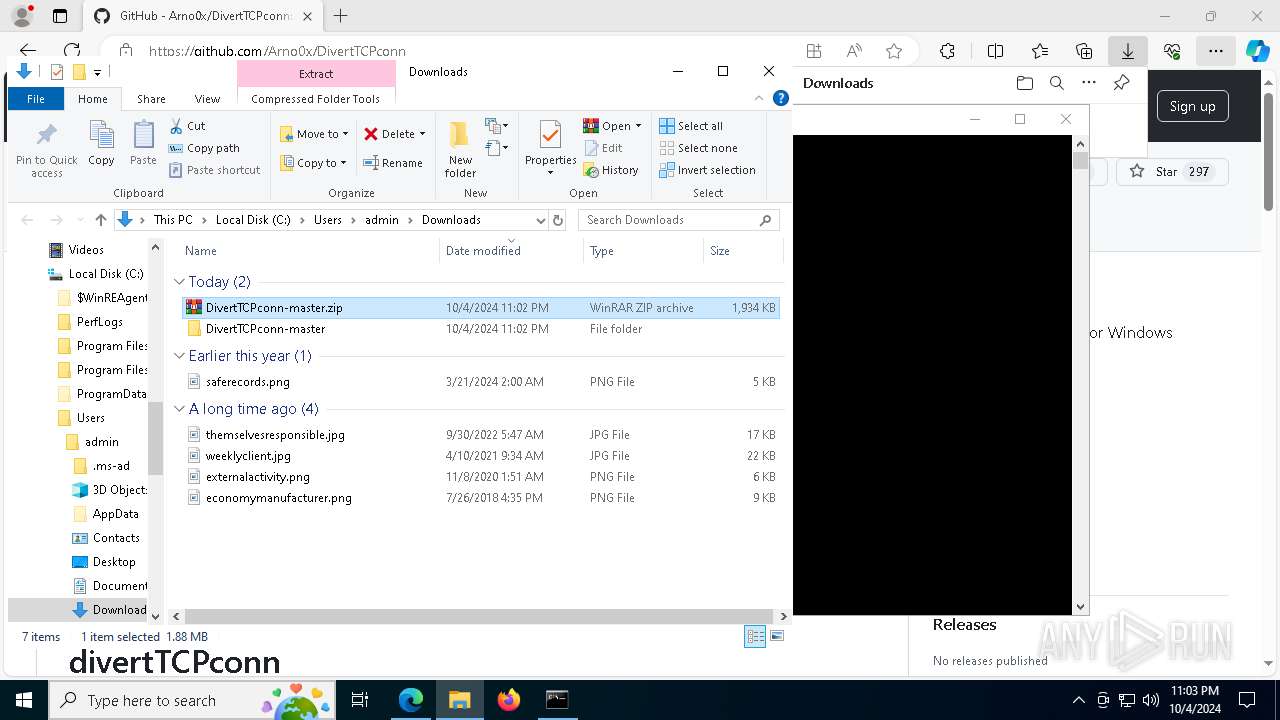Open Explorer Help icon
The image size is (1280, 720).
pos(781,98)
